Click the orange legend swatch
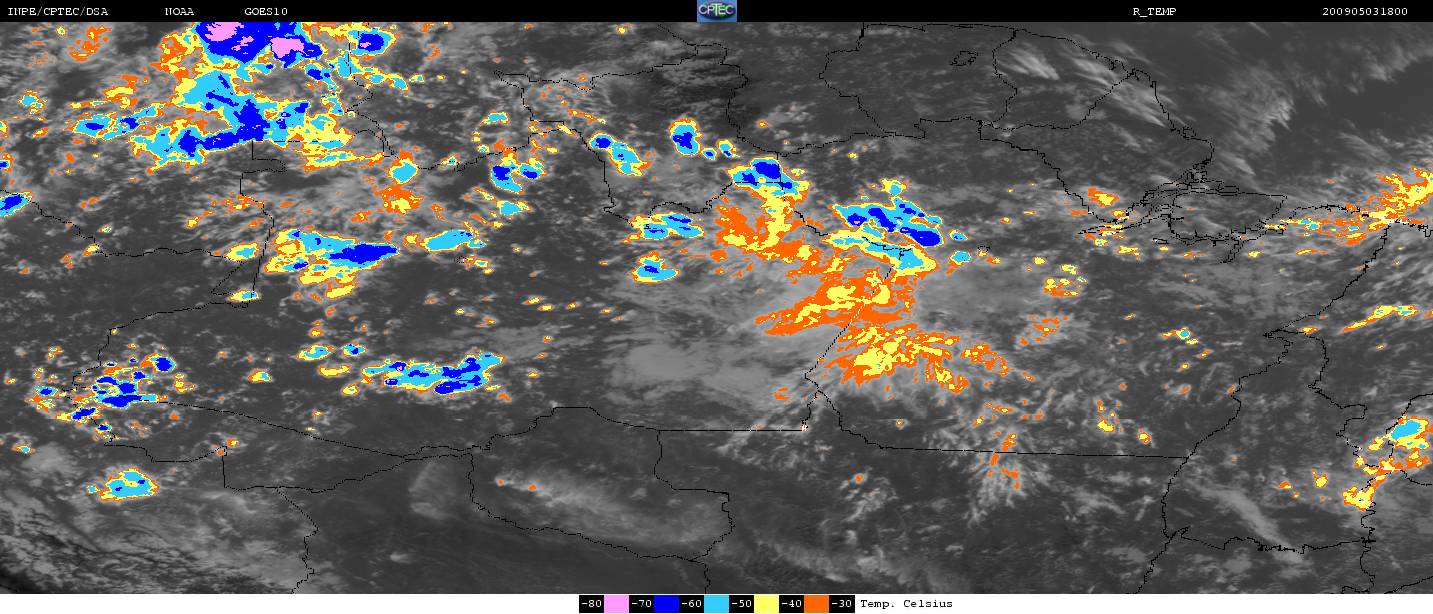1433x614 pixels. click(816, 604)
